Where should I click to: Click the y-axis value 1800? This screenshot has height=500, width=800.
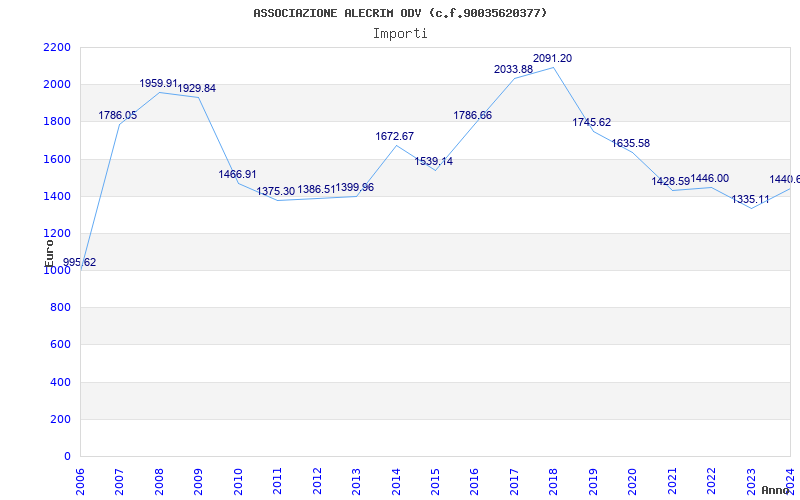click(57, 122)
